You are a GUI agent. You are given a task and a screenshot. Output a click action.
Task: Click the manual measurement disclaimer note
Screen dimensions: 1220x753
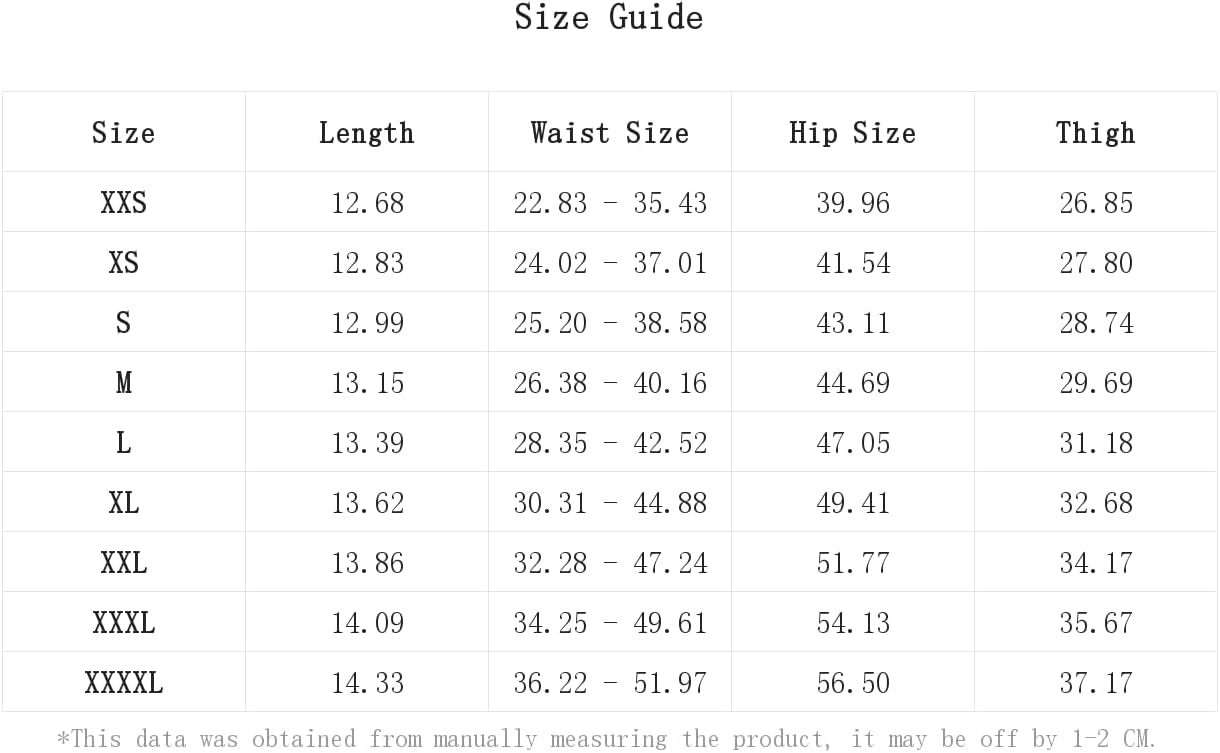[x=607, y=739]
